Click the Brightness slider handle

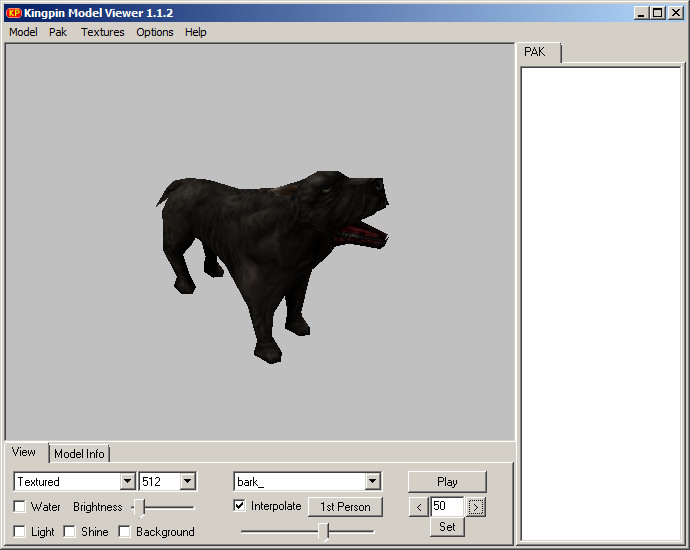point(139,508)
